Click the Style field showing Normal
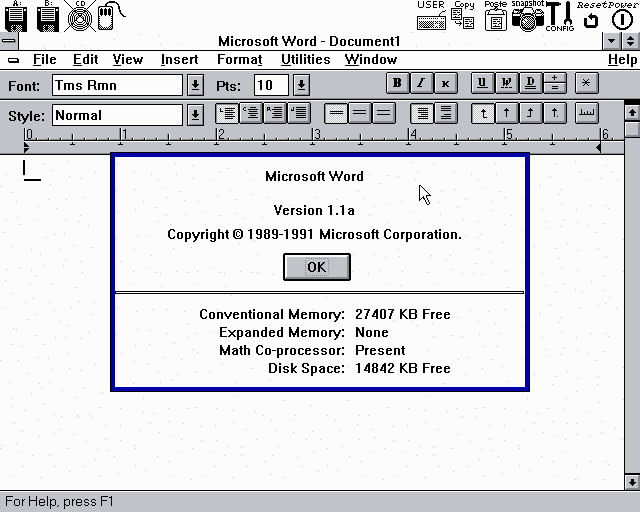The width and height of the screenshot is (640, 512). coord(117,115)
